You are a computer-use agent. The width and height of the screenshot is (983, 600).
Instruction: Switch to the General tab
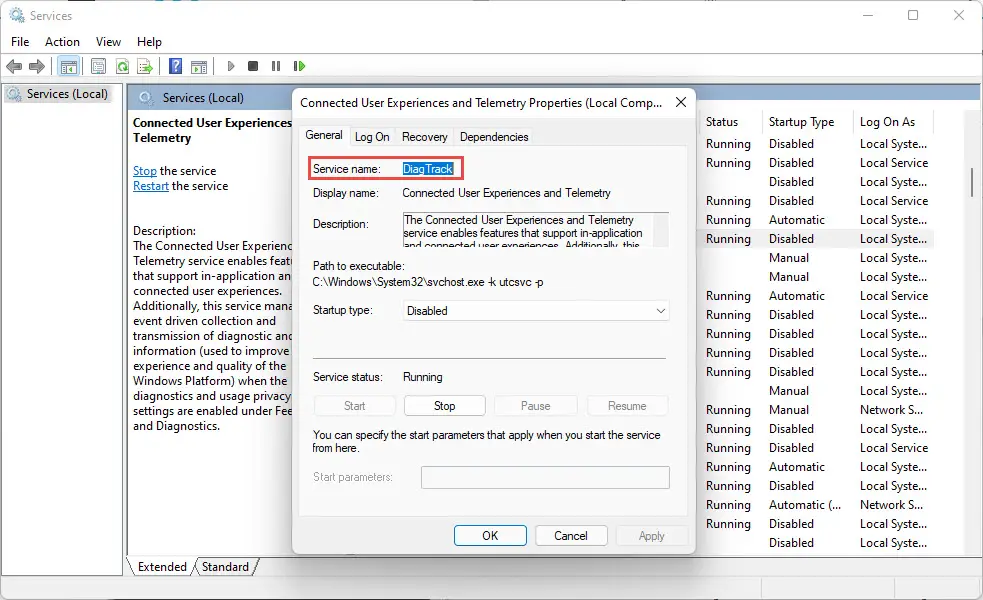tap(323, 135)
